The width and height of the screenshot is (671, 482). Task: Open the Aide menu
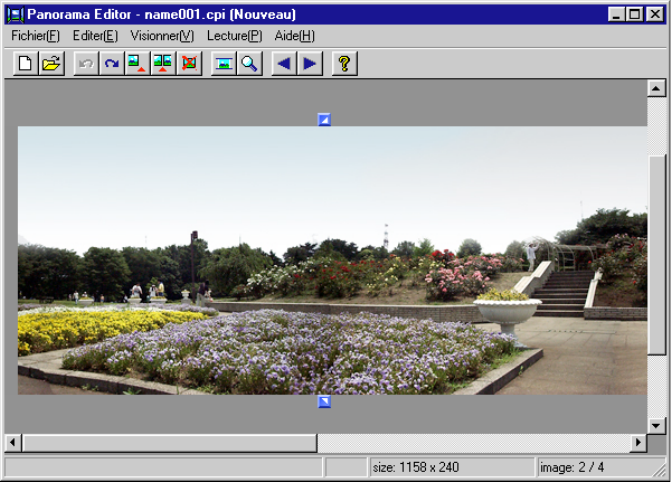click(x=294, y=35)
